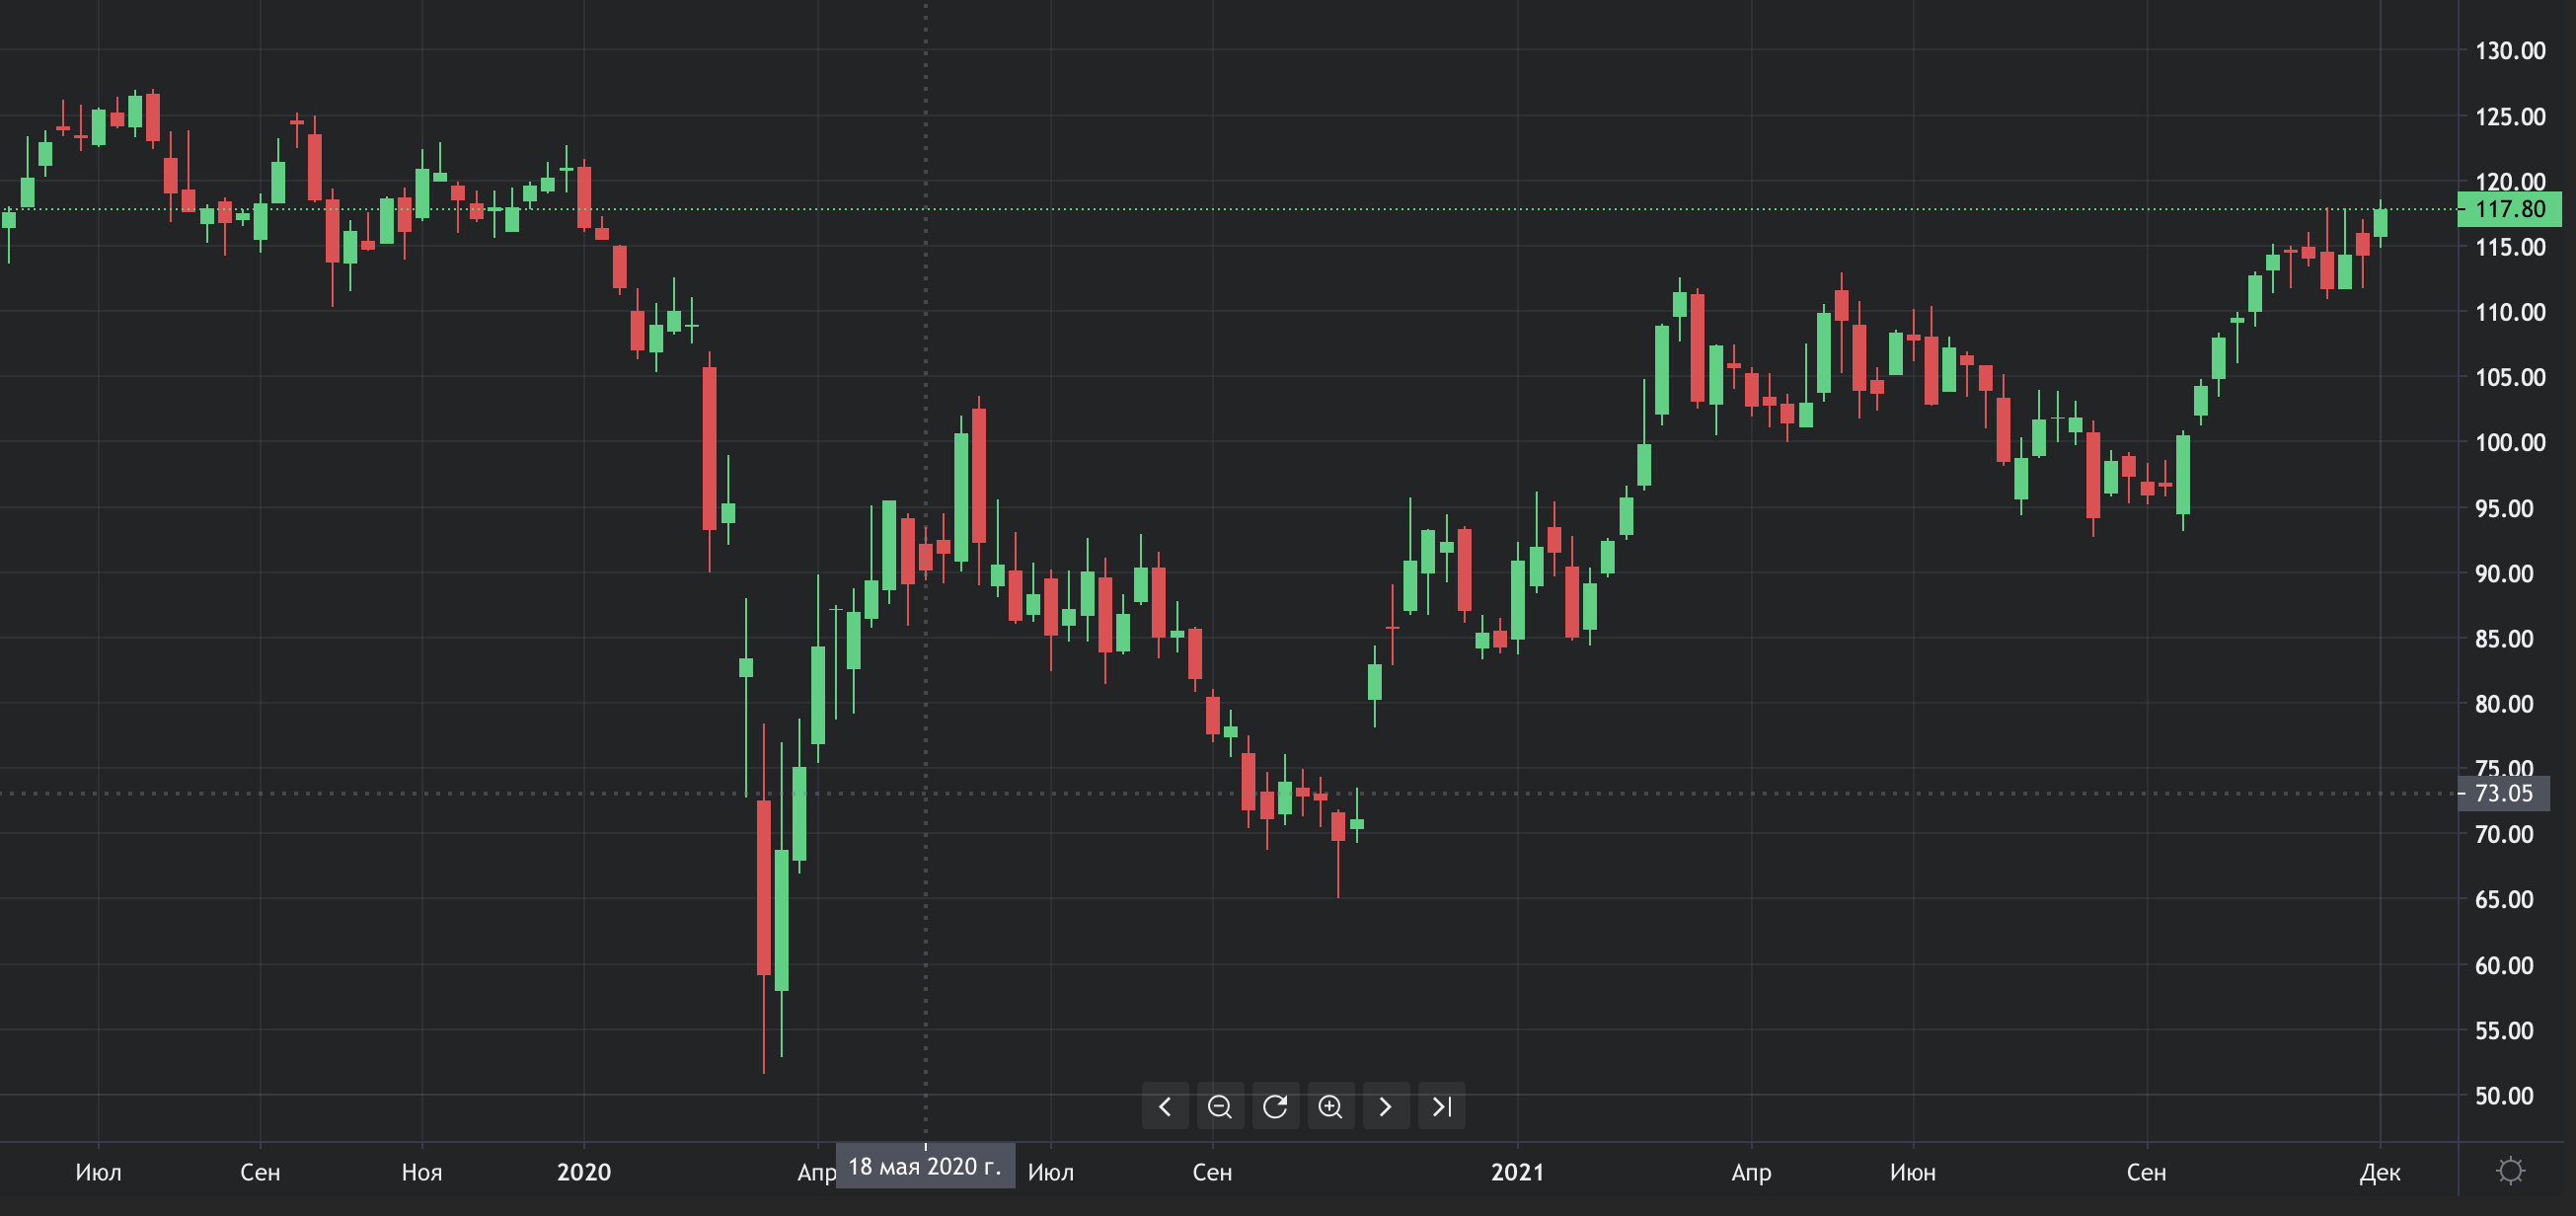Click the 125.00 price scale label
The height and width of the screenshot is (1216, 2576).
tap(2510, 117)
